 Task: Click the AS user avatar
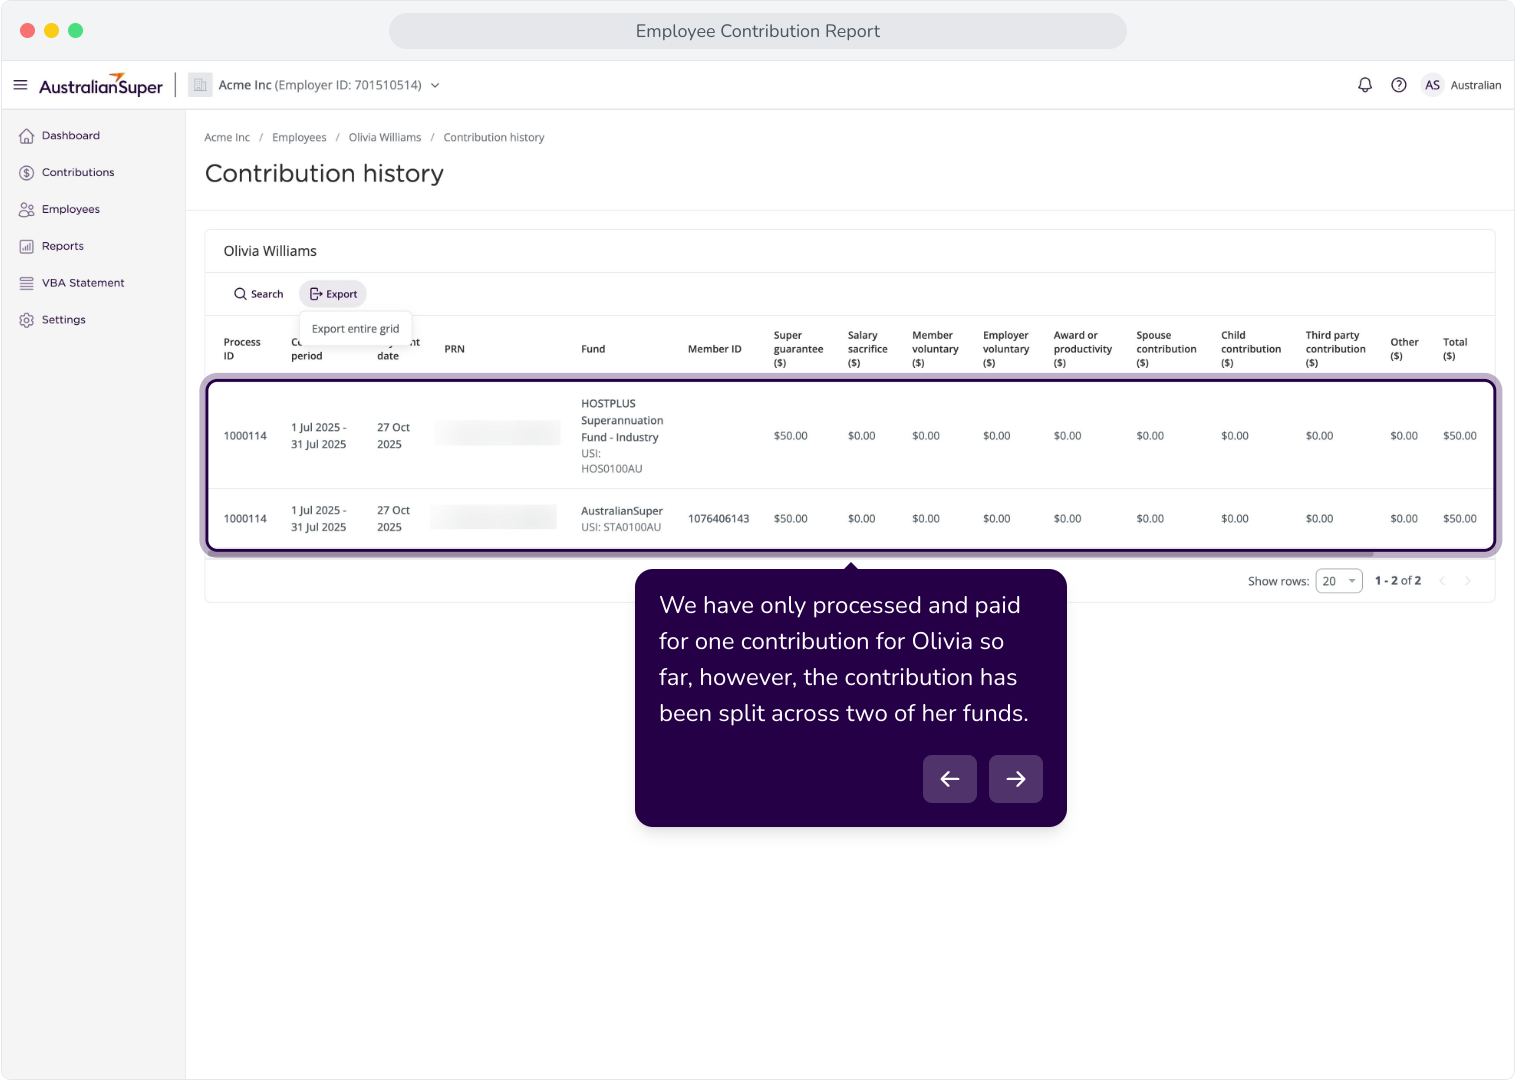[x=1432, y=85]
